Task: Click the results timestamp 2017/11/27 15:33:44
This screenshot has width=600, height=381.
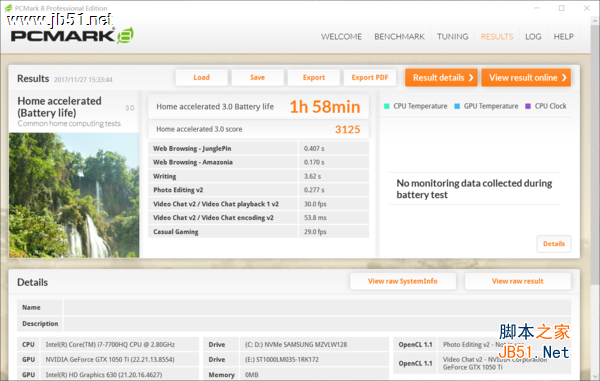Action: point(83,80)
